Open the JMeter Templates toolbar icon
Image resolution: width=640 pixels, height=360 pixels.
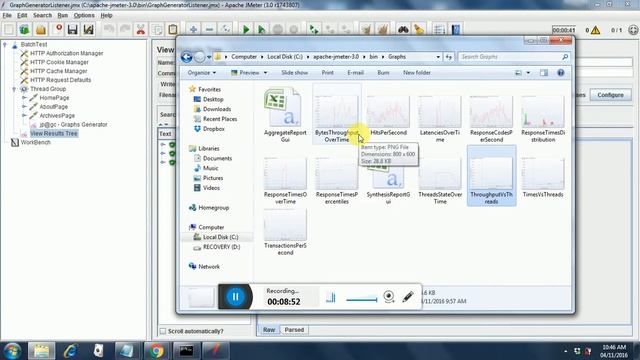pos(24,29)
